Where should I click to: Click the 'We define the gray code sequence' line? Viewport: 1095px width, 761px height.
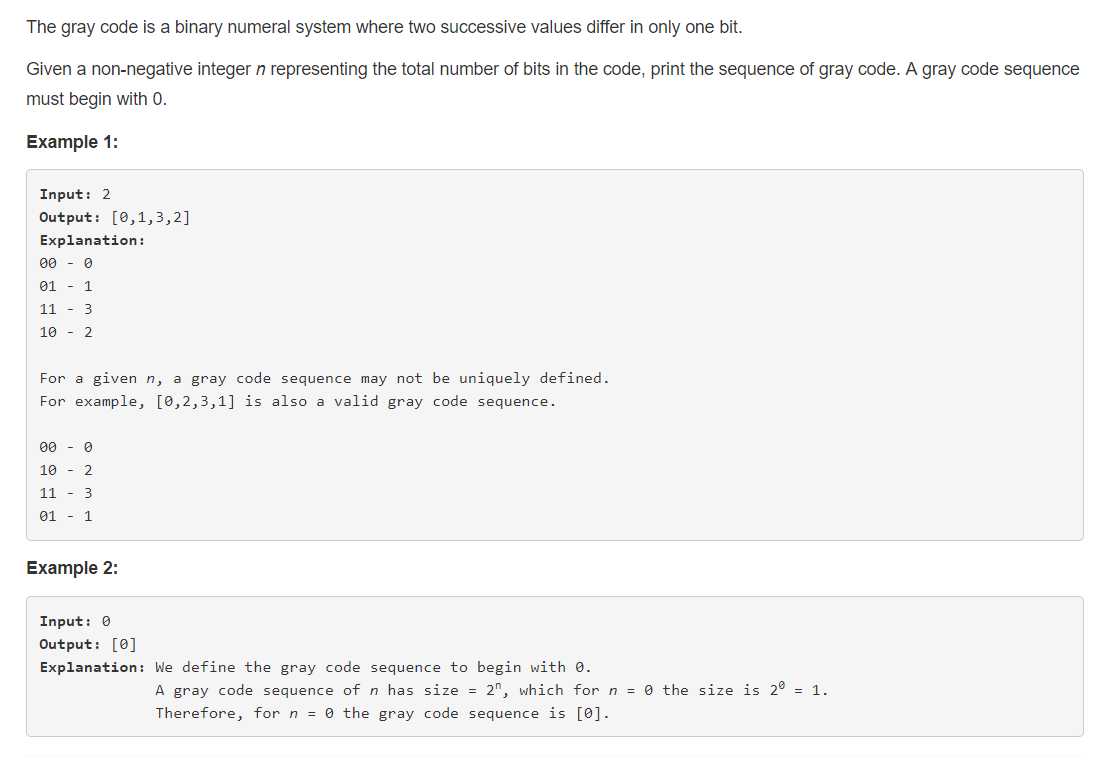coord(373,667)
